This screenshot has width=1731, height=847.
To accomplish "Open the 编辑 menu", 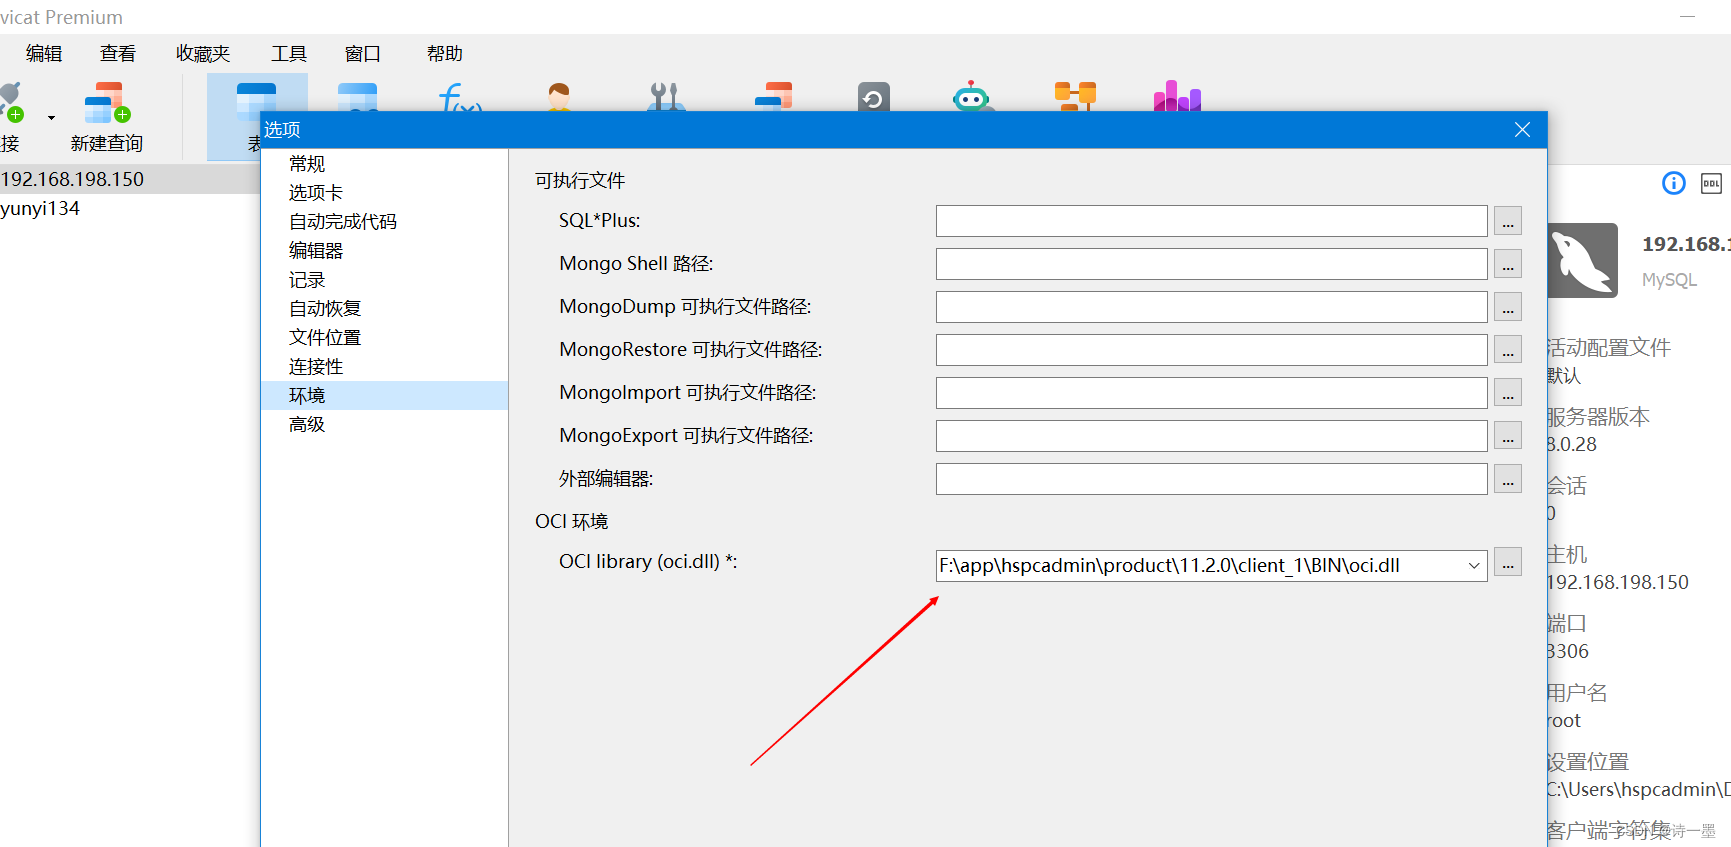I will [44, 54].
